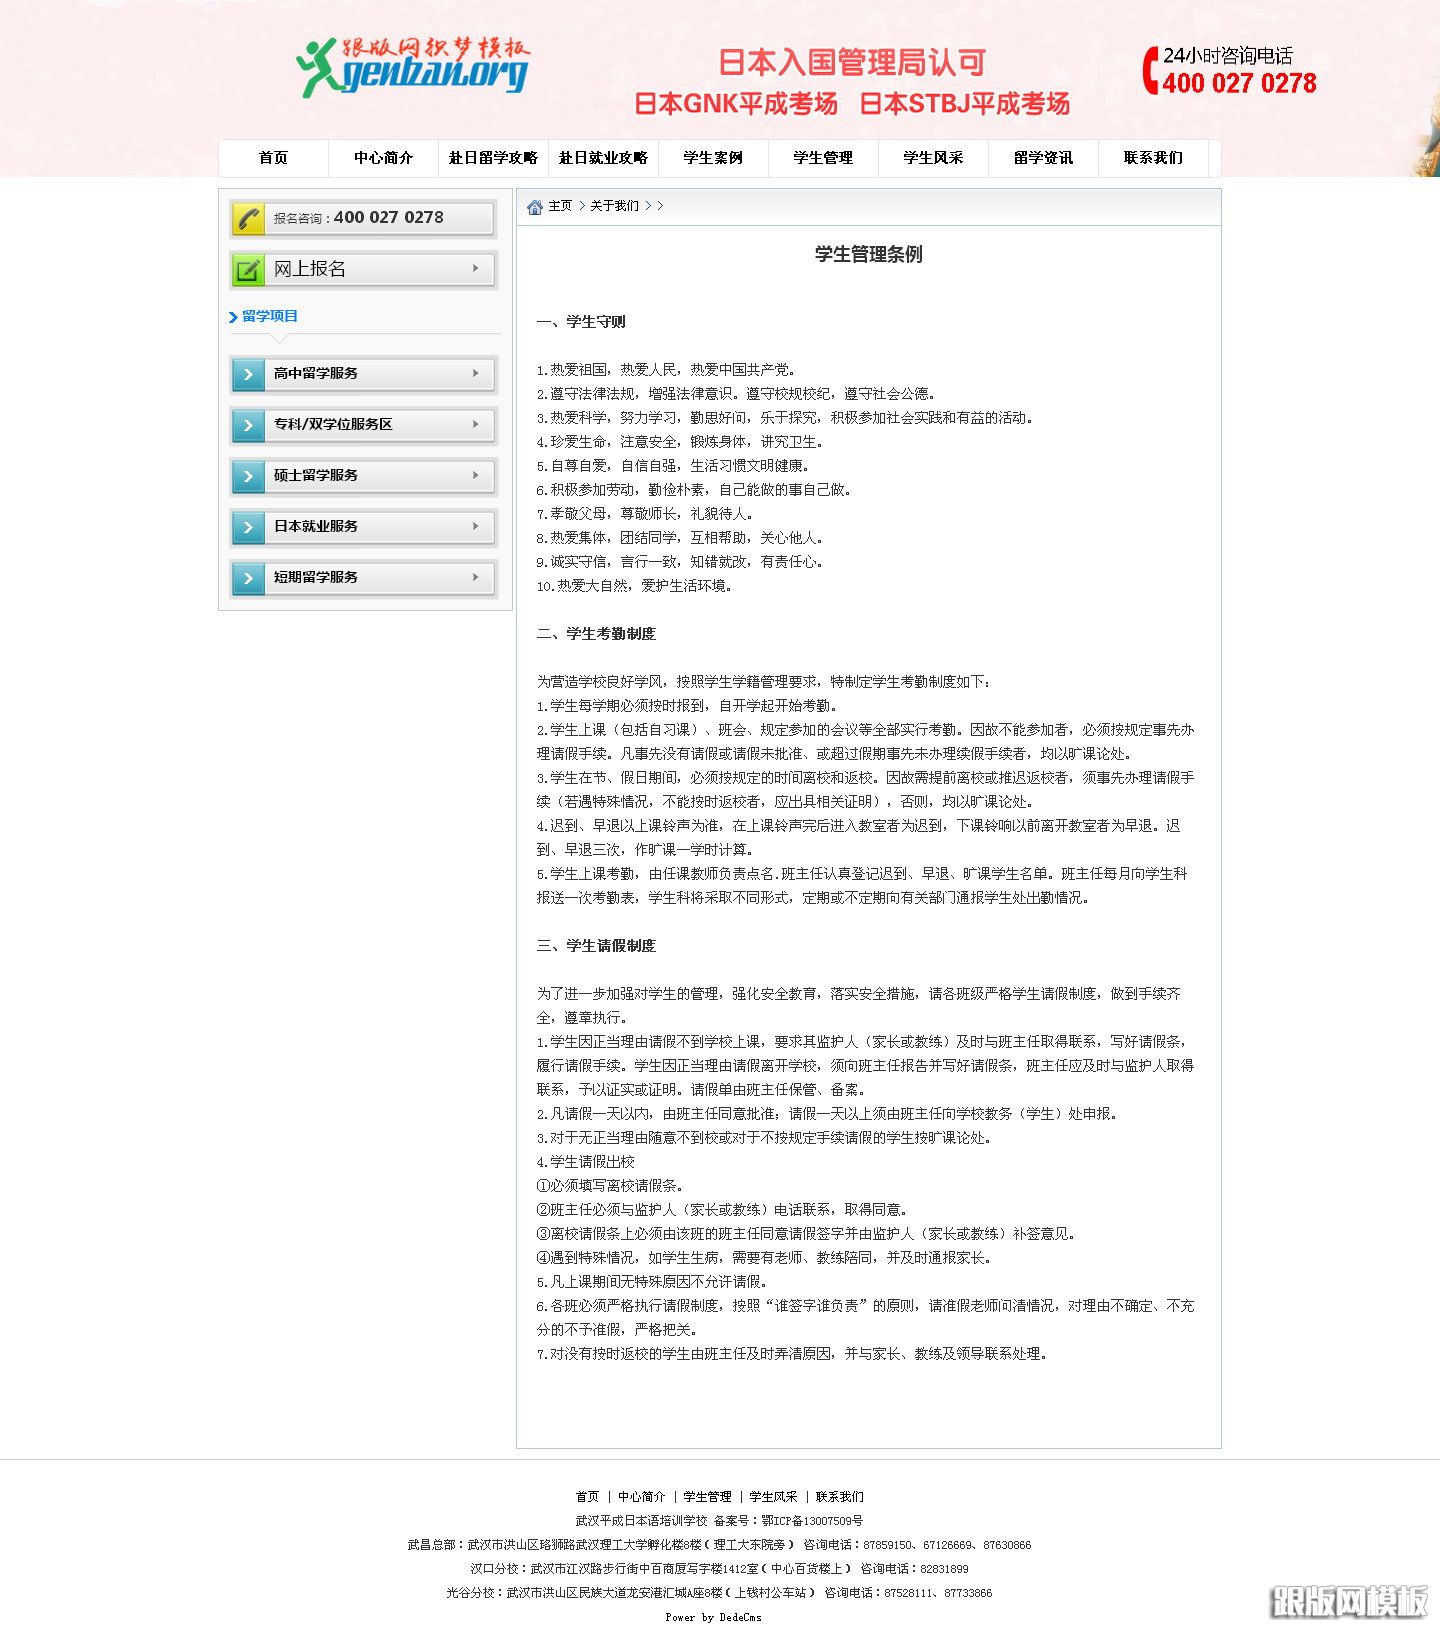Viewport: 1440px width, 1625px height.
Task: Expand 专科/双学位服务区 via its right arrow
Action: 476,424
